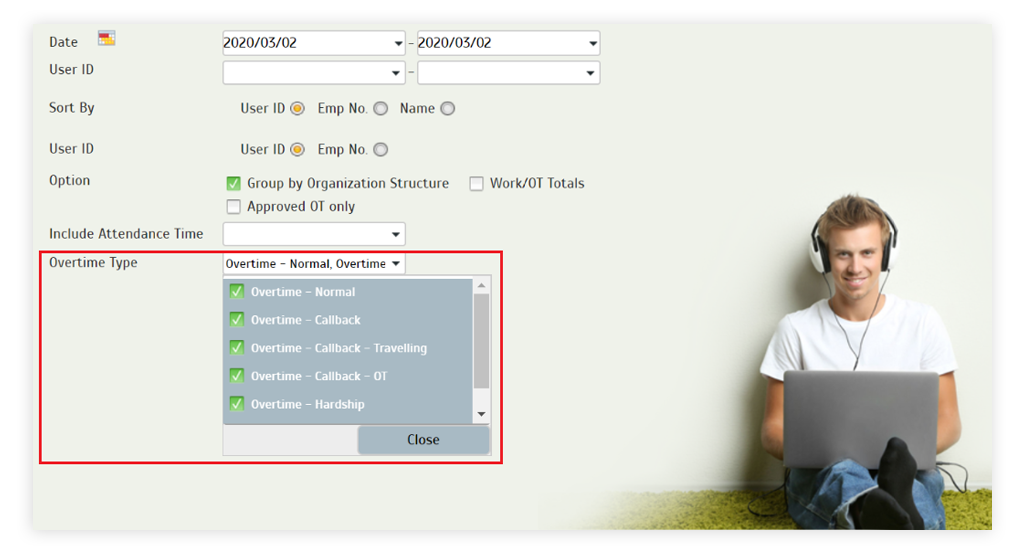Select Sort By User ID radio button
Screen dimensions: 1027x554
(x=297, y=109)
